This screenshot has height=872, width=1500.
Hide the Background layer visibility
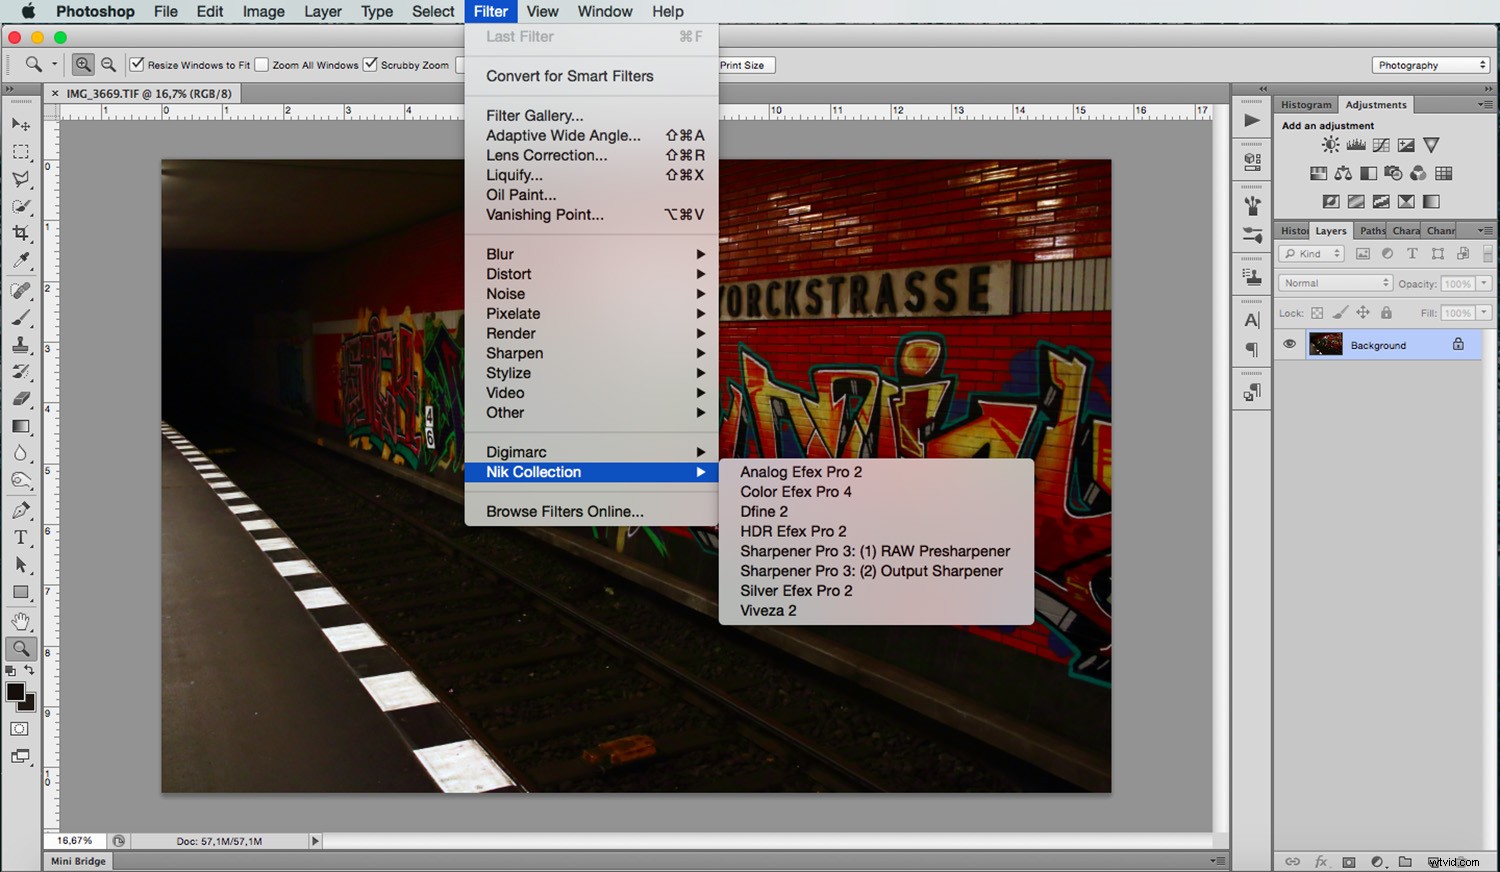tap(1290, 344)
